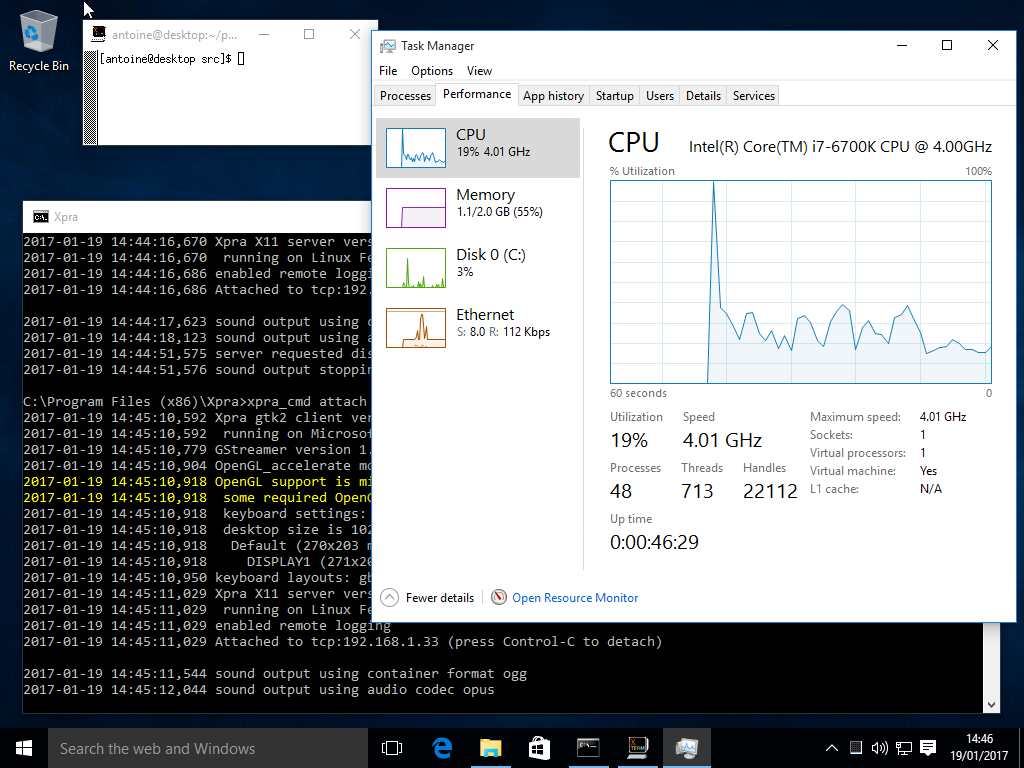Minimize the antoine@desktop terminal window
The image size is (1024, 768).
tap(264, 34)
